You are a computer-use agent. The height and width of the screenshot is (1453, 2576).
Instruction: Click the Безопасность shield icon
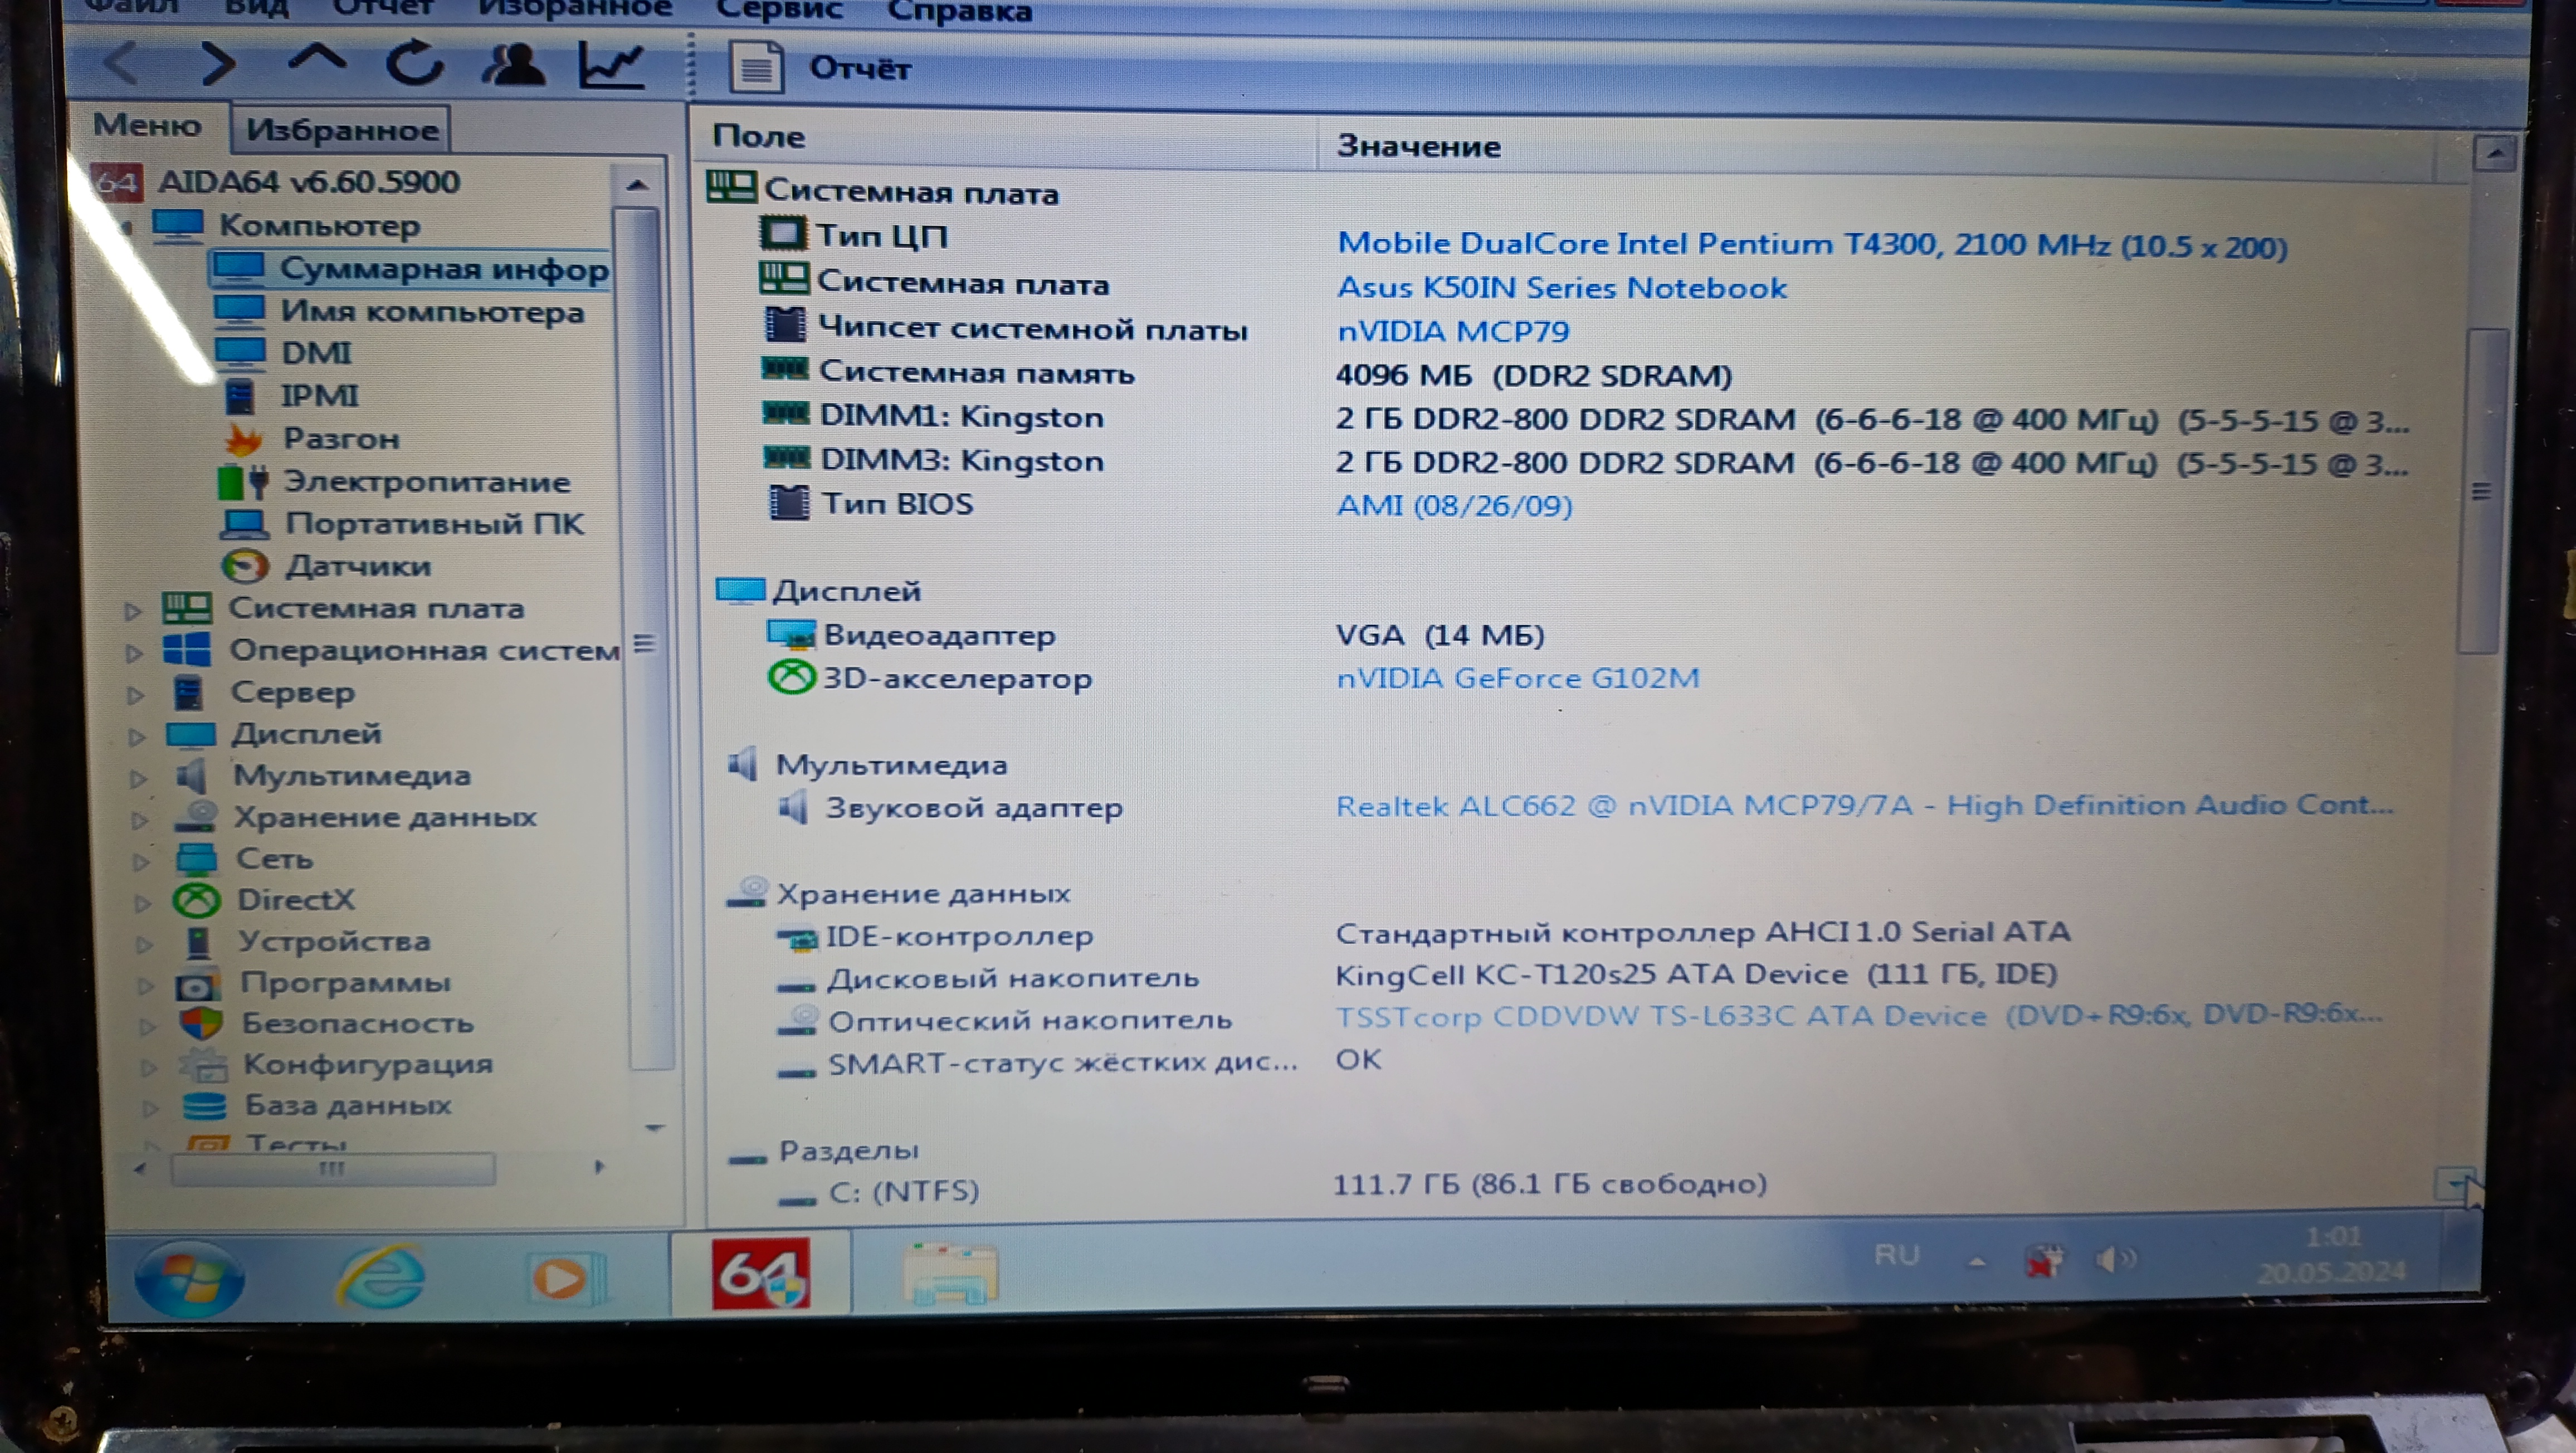click(201, 1024)
